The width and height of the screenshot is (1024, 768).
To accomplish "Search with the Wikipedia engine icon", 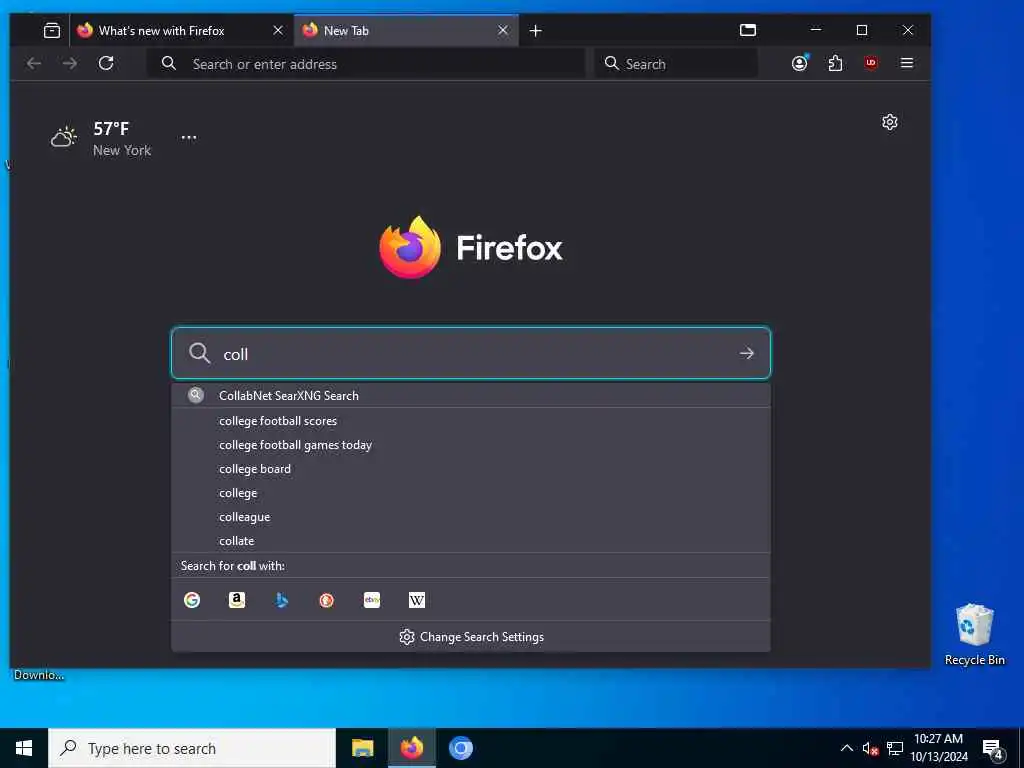I will [417, 600].
